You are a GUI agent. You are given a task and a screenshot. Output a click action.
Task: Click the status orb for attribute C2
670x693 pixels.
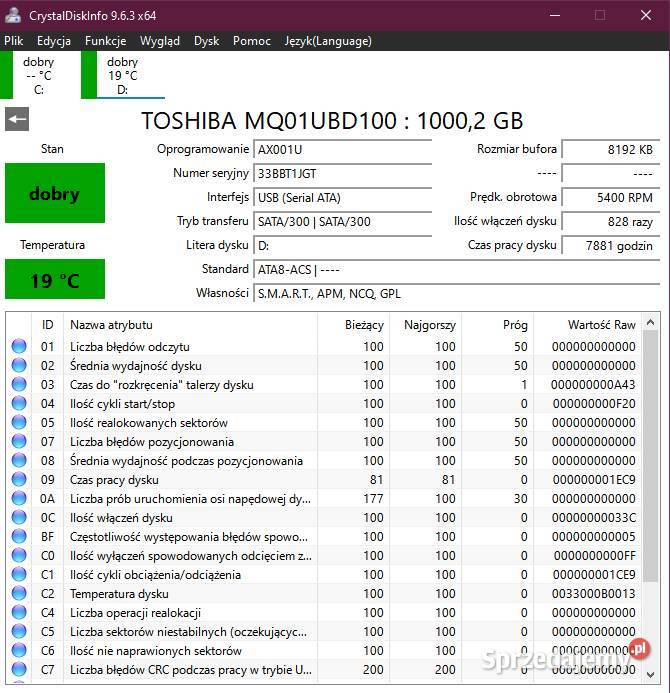19,593
